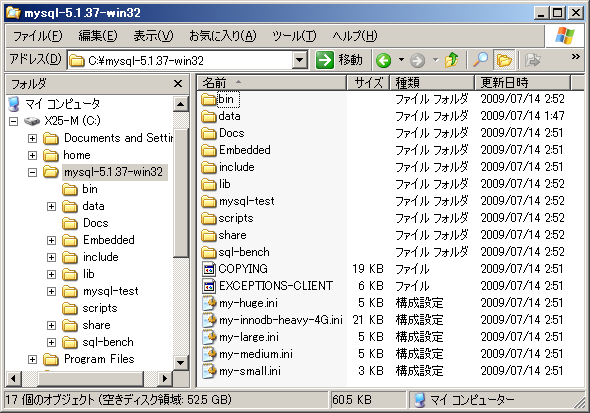Select my-medium.ini config file icon
The width and height of the screenshot is (590, 413).
209,354
